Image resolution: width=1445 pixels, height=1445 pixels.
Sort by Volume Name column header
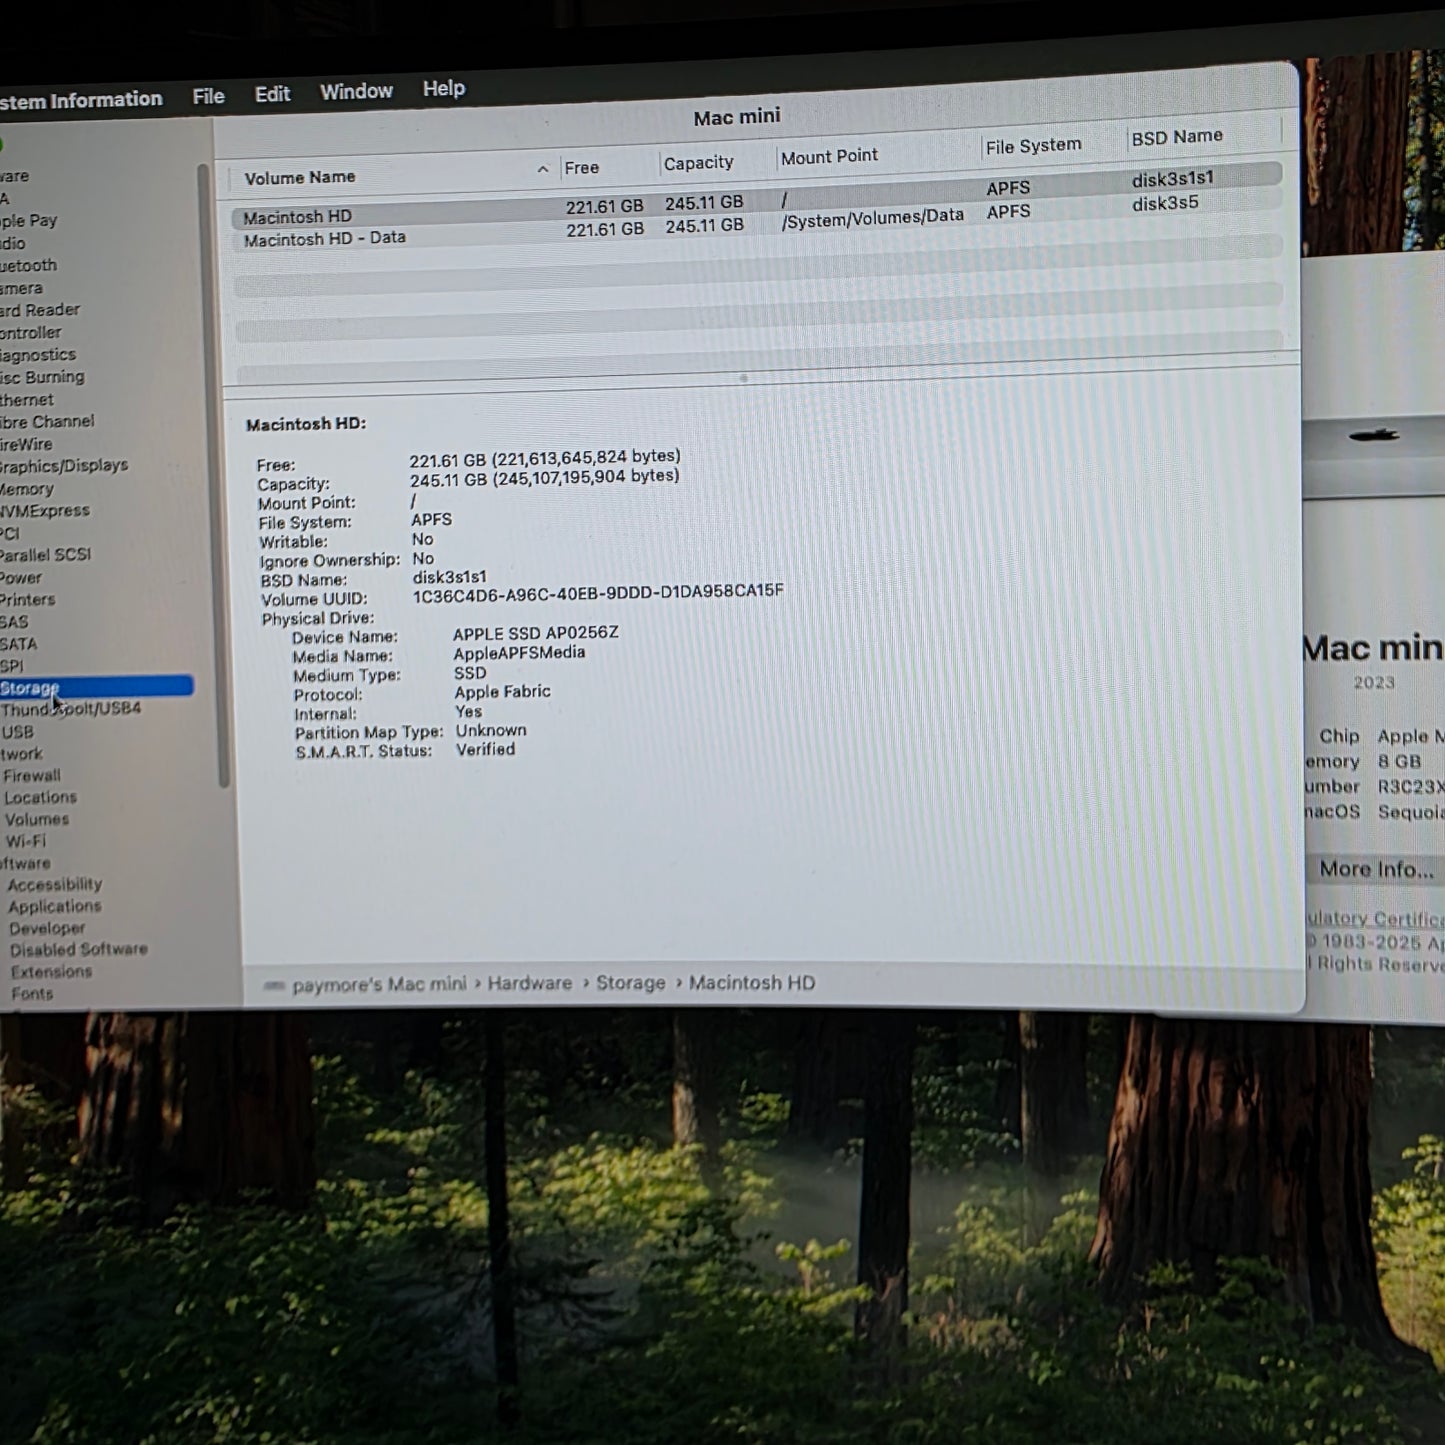coord(299,177)
